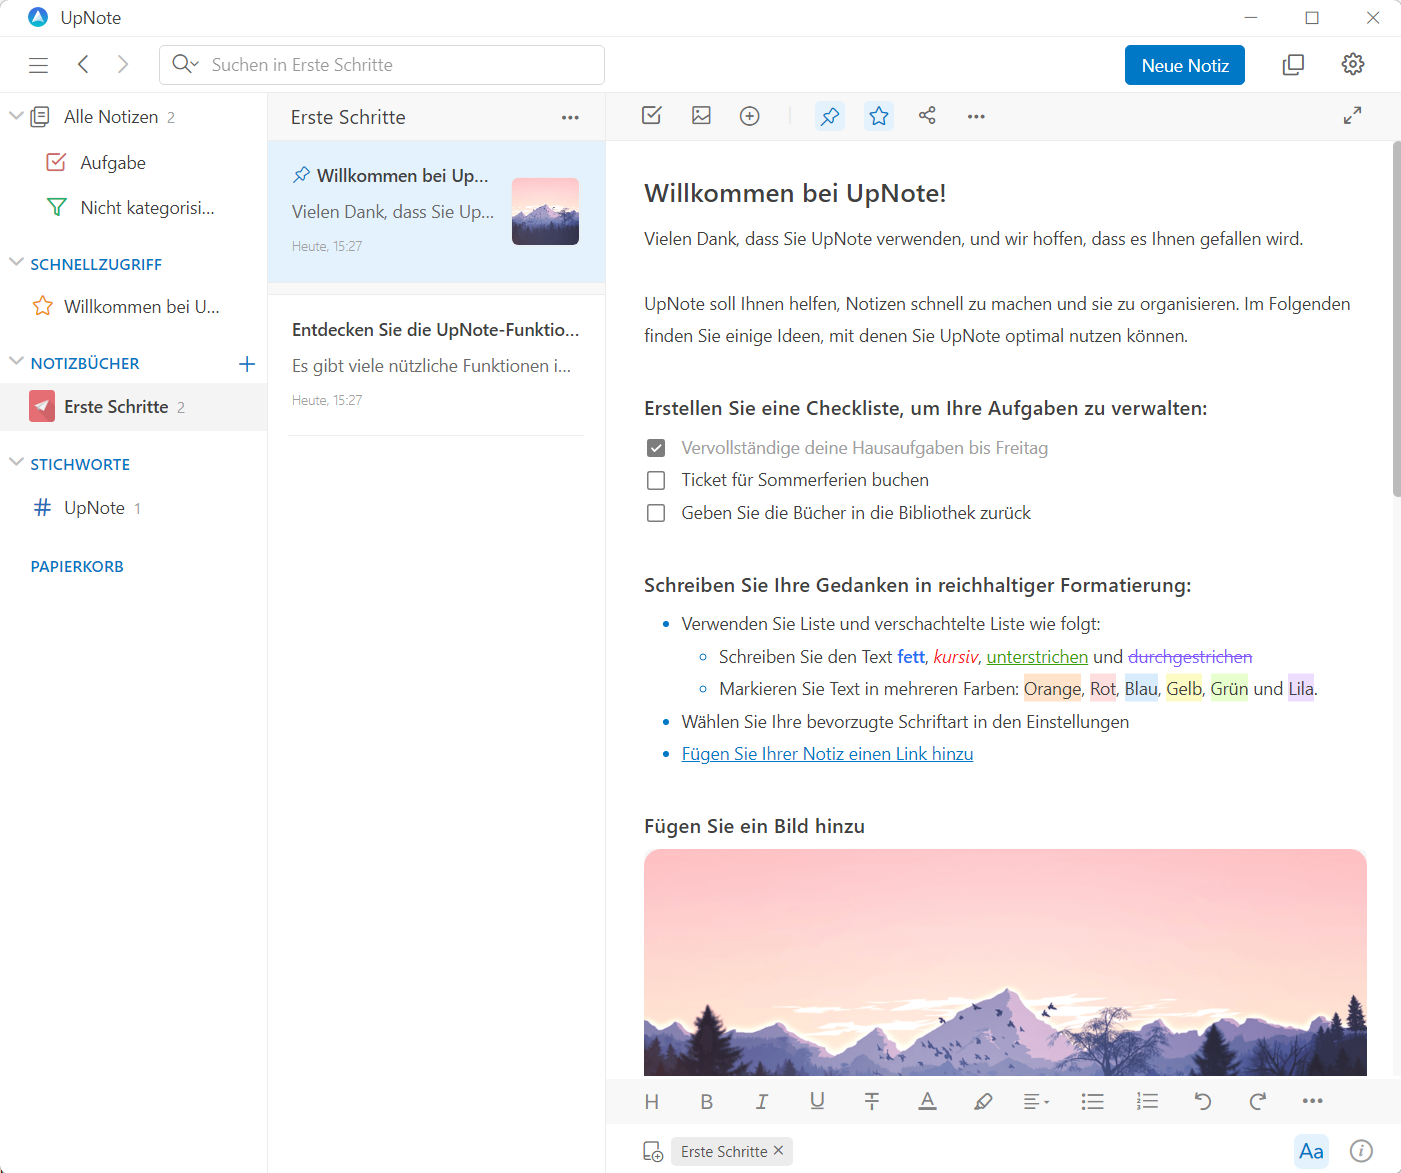The image size is (1401, 1173).
Task: Go forward with the right arrow
Action: point(123,65)
